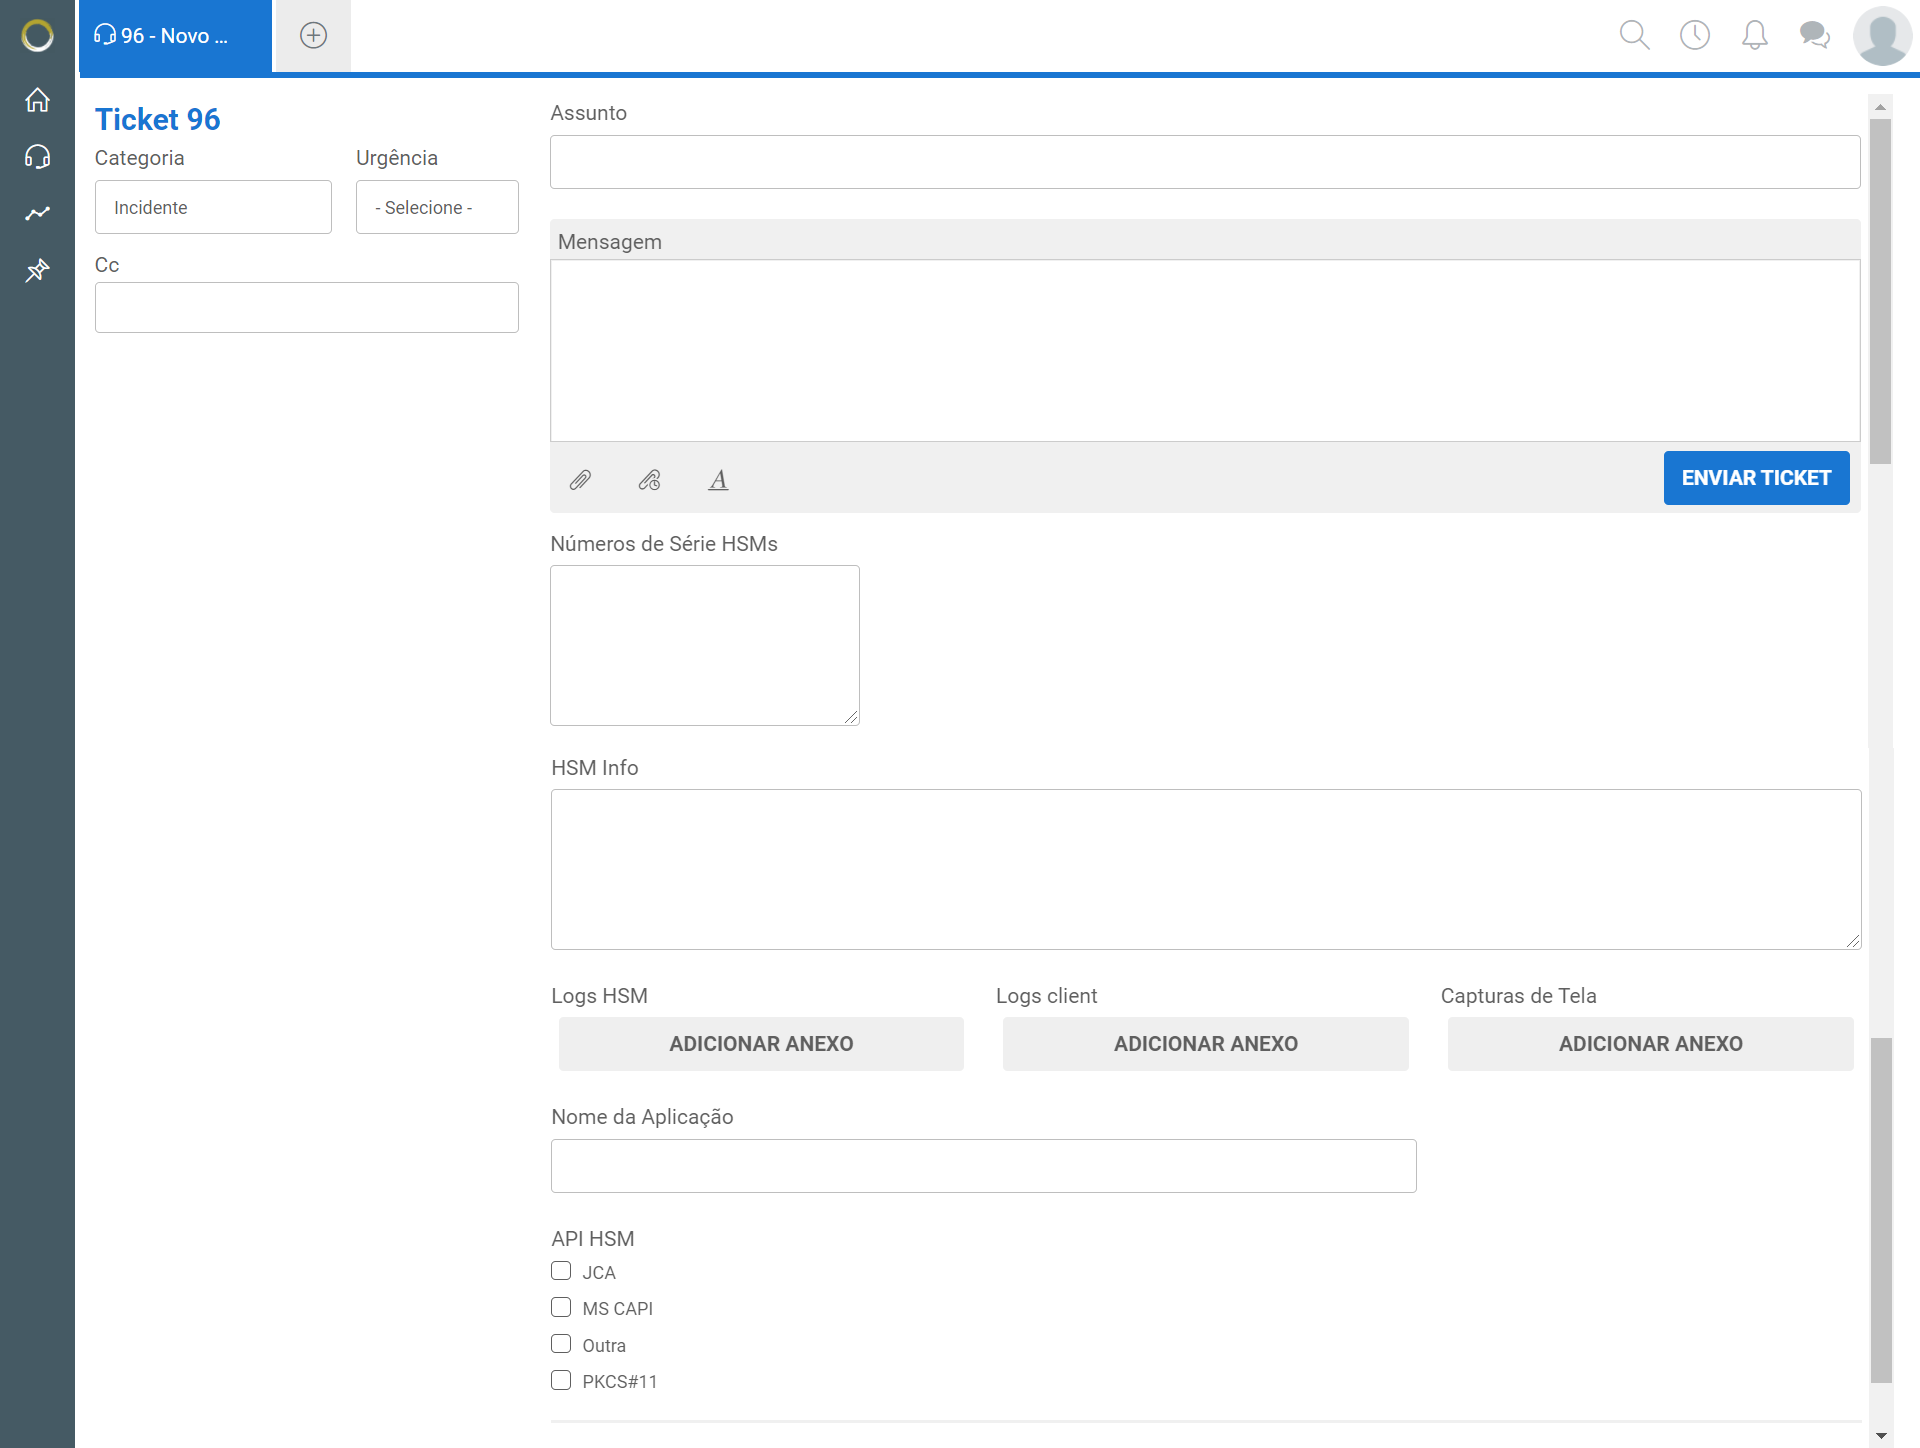The height and width of the screenshot is (1448, 1920).
Task: Check the JCA checkbox
Action: pos(561,1271)
